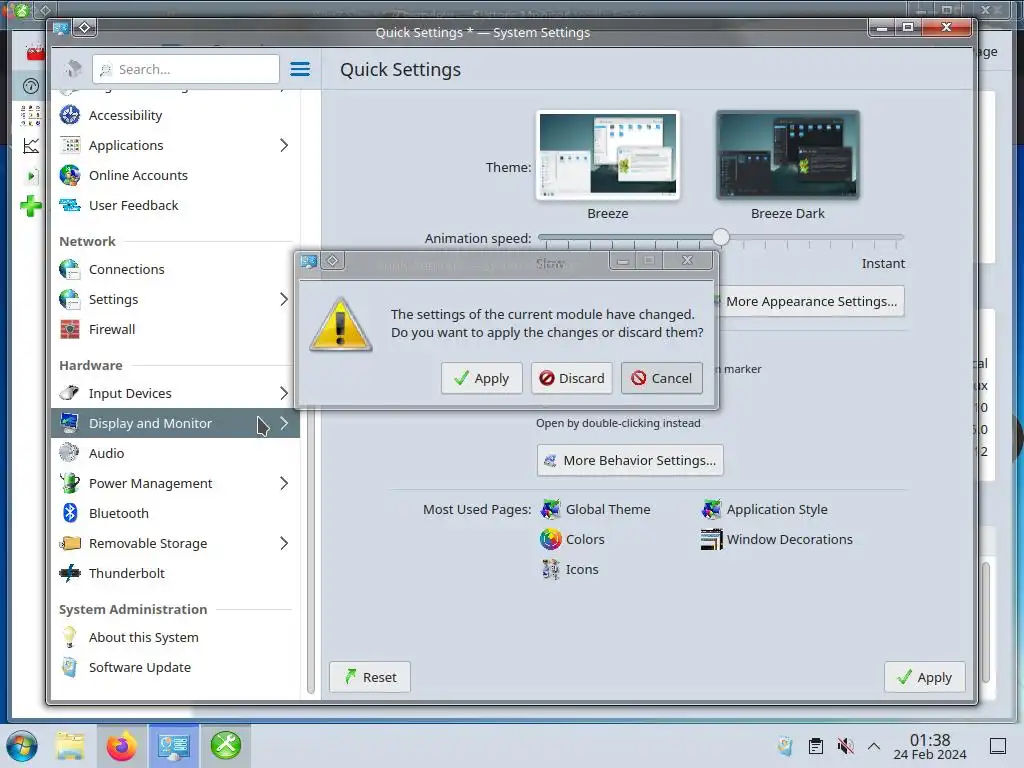Click the green plus icon in background window

pyautogui.click(x=30, y=206)
